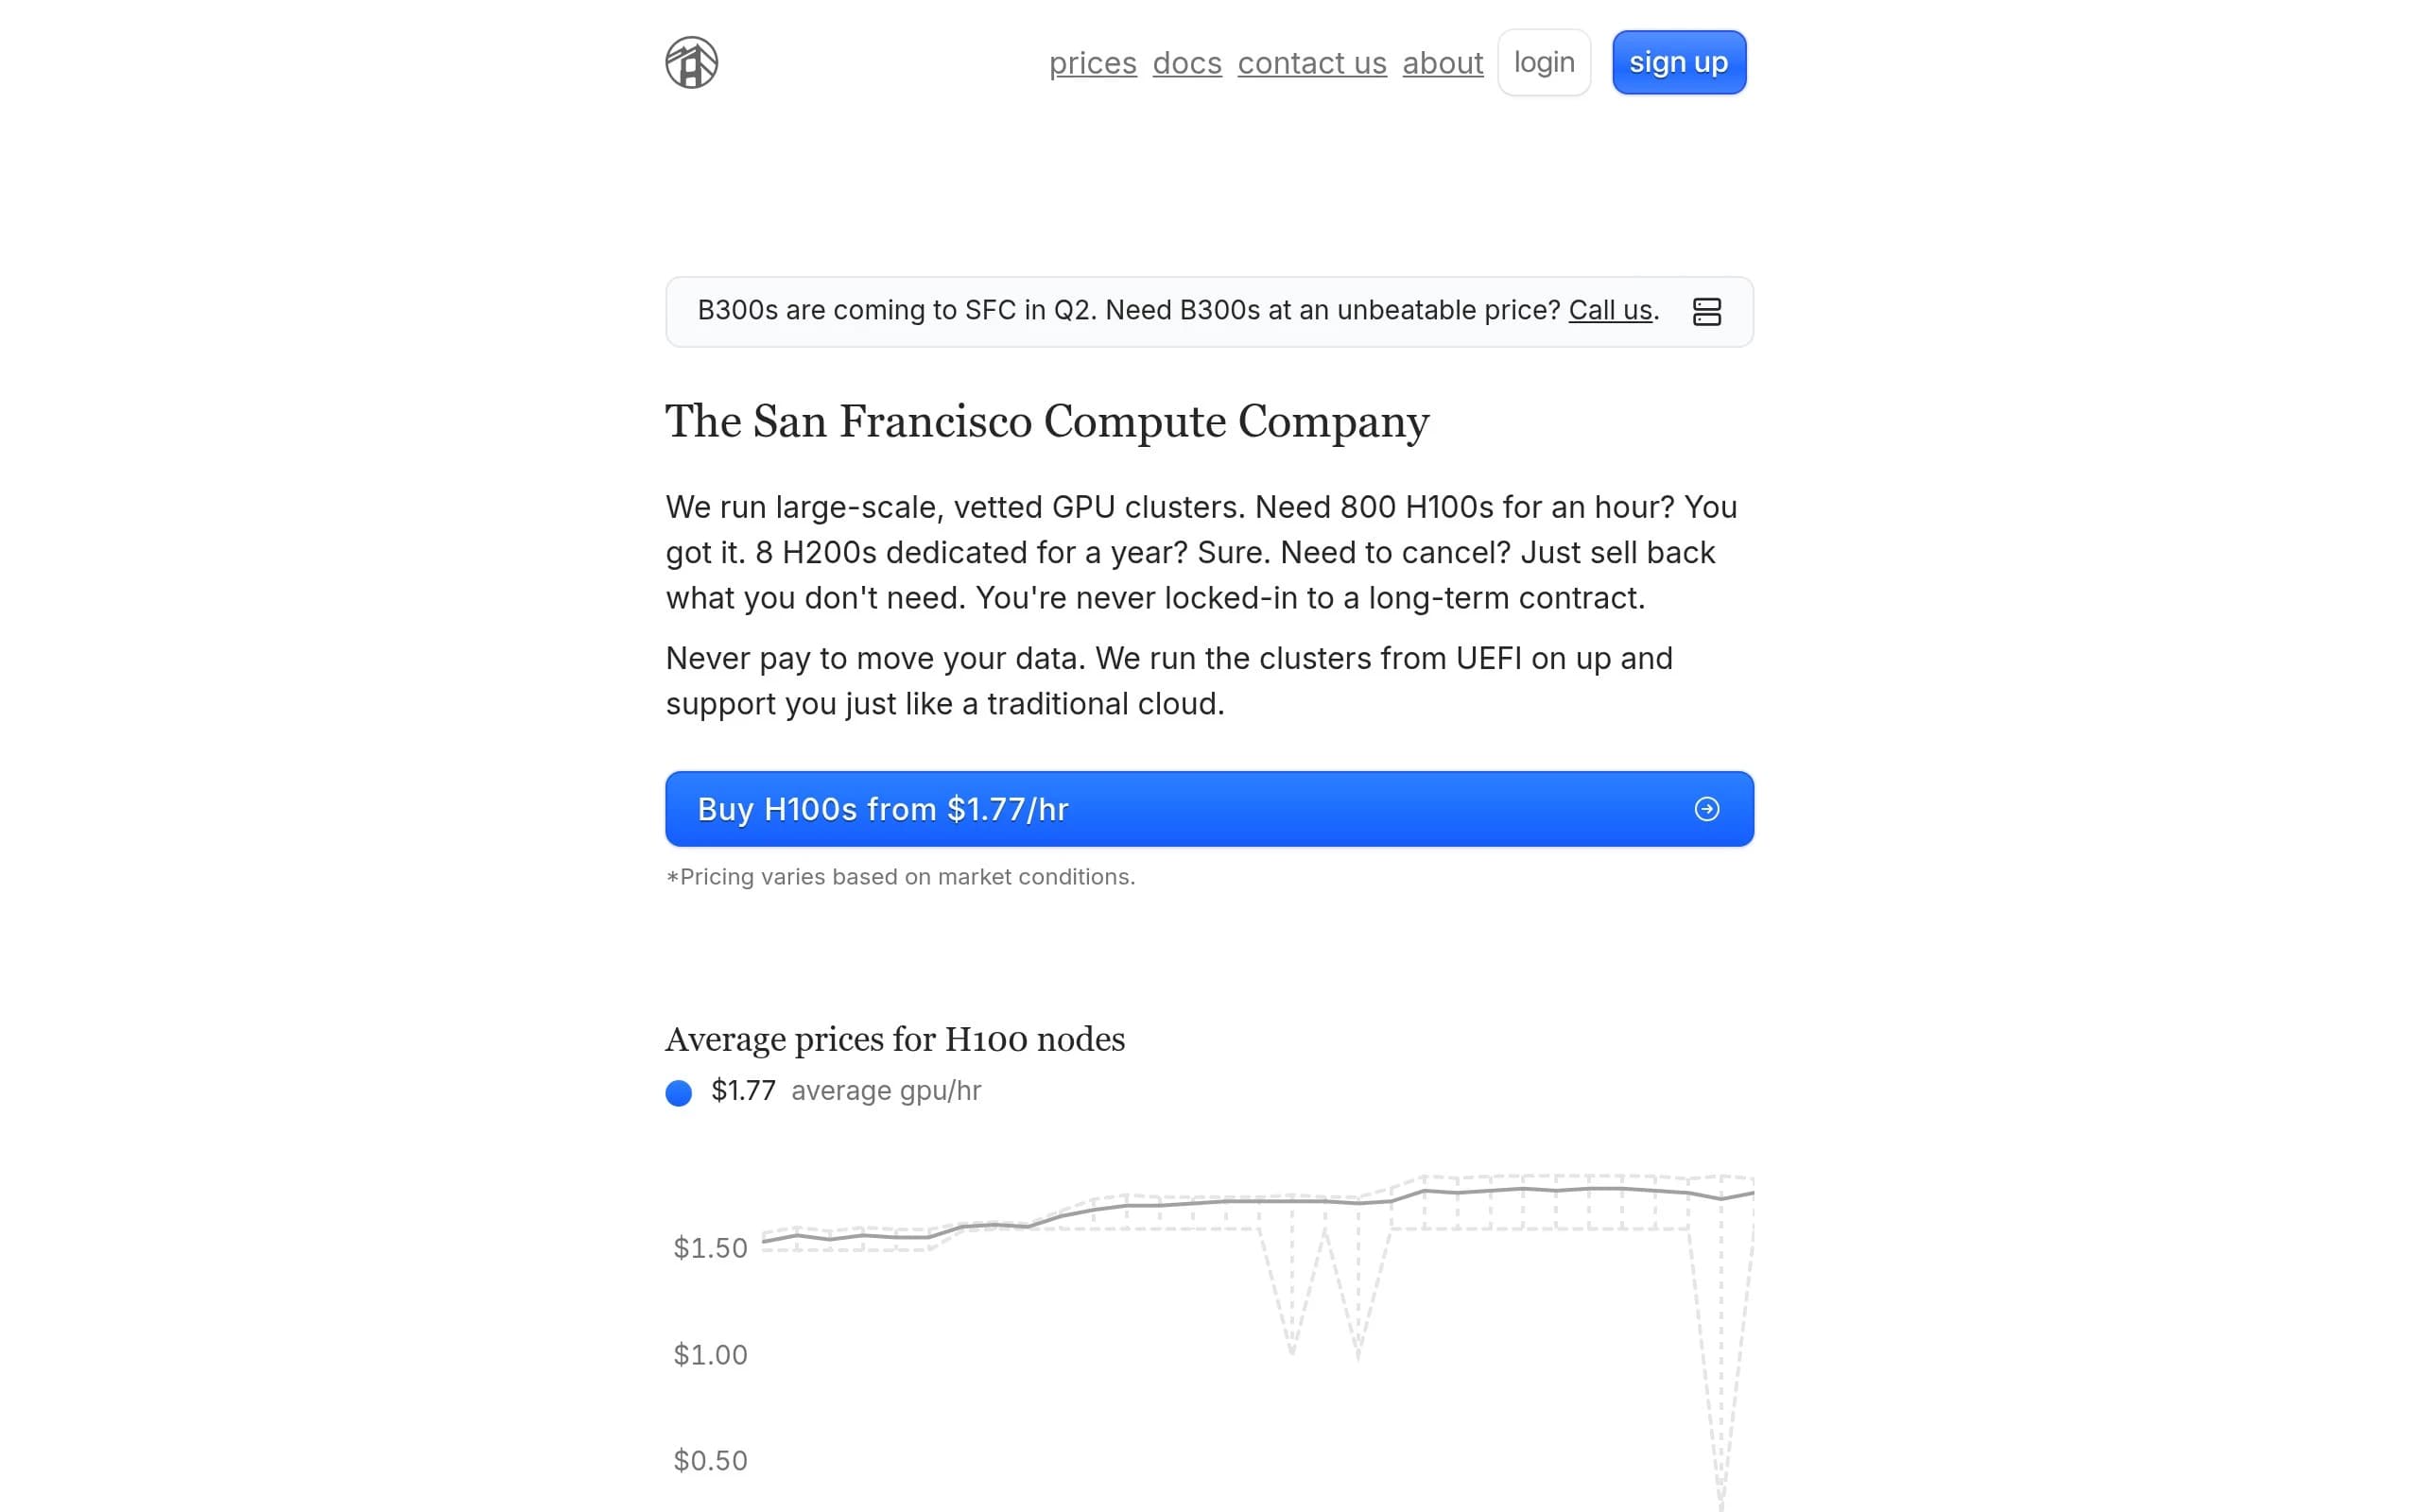Open the docs link in navigation

click(1186, 63)
